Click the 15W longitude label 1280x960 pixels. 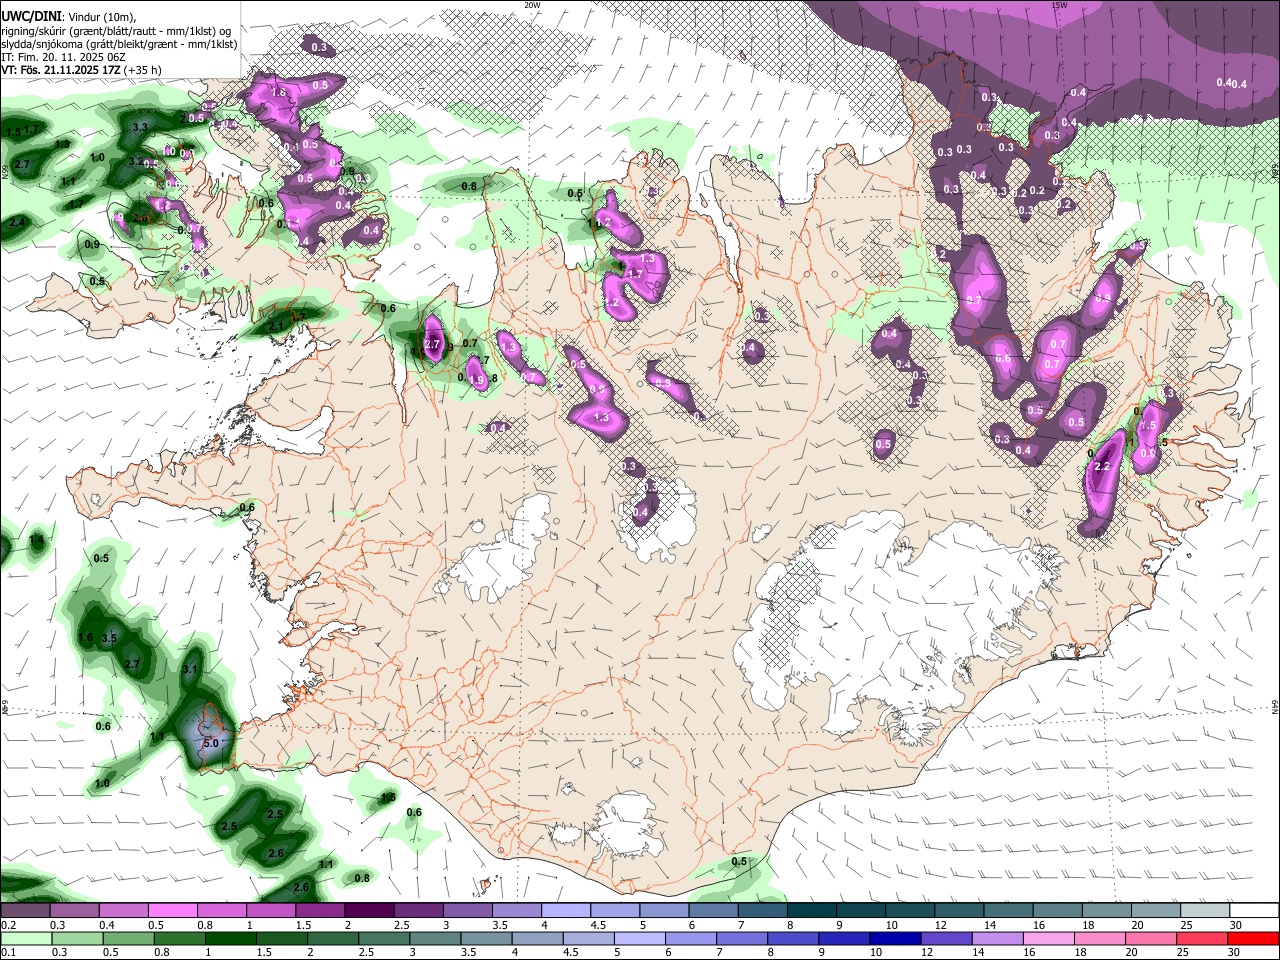coord(1059,5)
